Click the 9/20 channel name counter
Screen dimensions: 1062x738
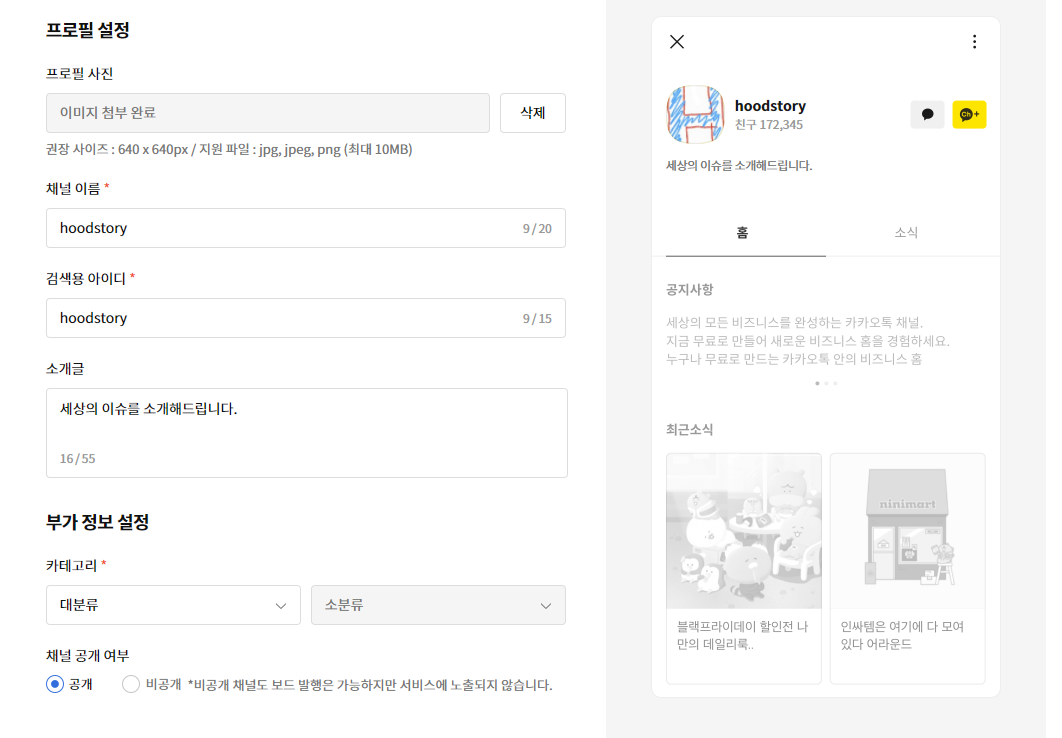pyautogui.click(x=537, y=229)
